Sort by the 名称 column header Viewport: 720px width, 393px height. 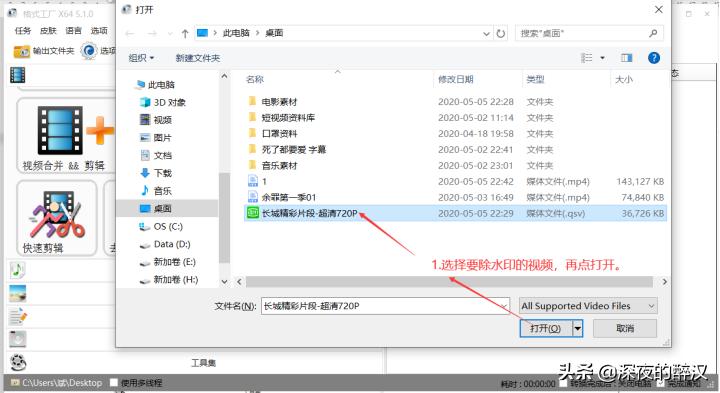point(255,79)
